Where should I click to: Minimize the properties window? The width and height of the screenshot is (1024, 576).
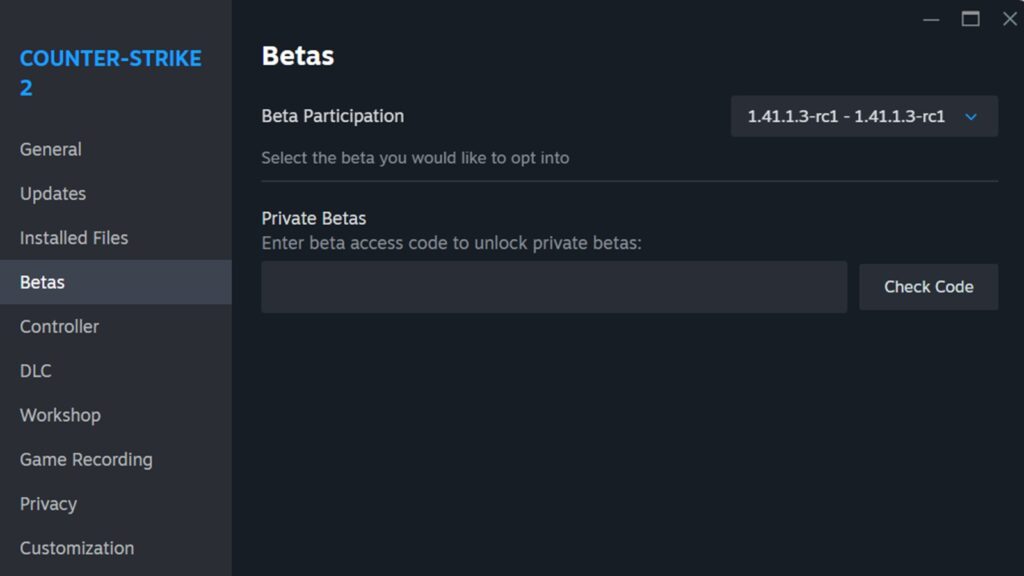click(x=931, y=19)
